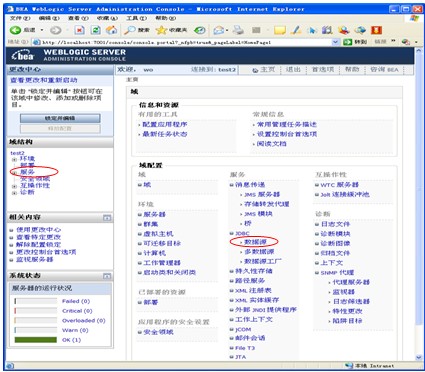Click the red download arrow icon in toolbar
Viewport: 425px width, 372px height.
[376, 30]
